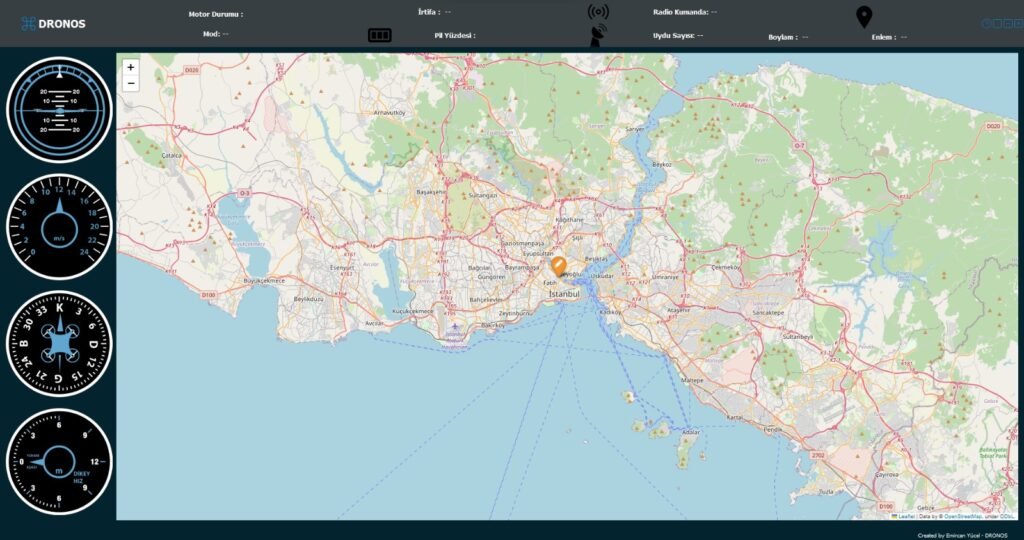This screenshot has height=540, width=1024.
Task: Click the artificial horizon attitude gauge
Action: 60,110
